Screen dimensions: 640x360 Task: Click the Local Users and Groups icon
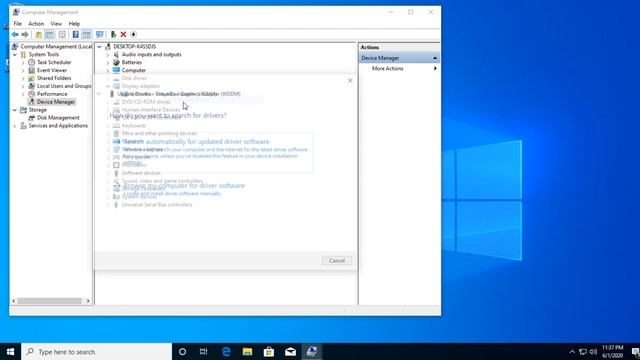pyautogui.click(x=31, y=86)
